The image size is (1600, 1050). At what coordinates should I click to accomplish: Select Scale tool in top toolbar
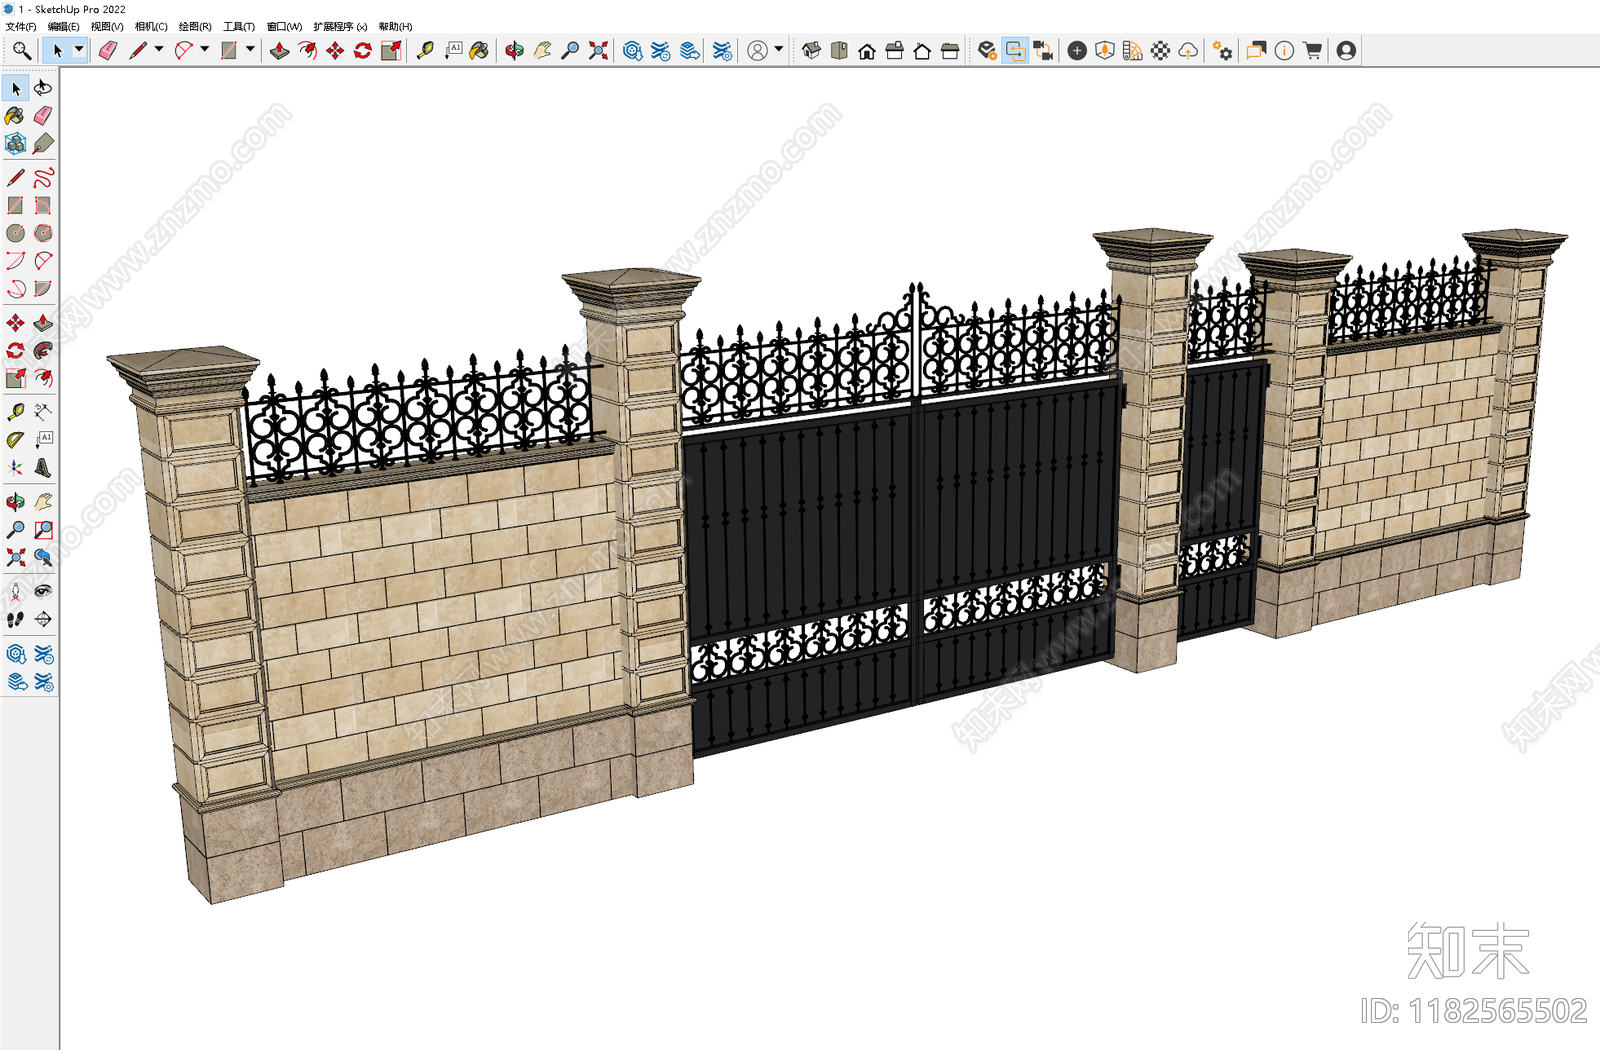pyautogui.click(x=391, y=50)
